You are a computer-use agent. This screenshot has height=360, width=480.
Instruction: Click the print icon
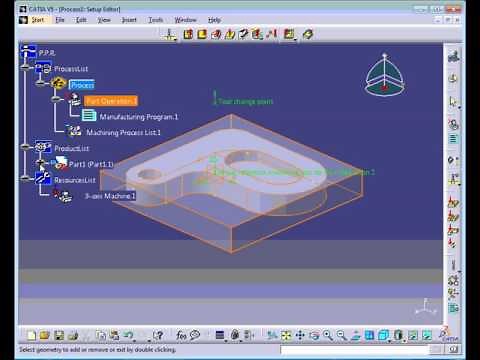tap(73, 335)
